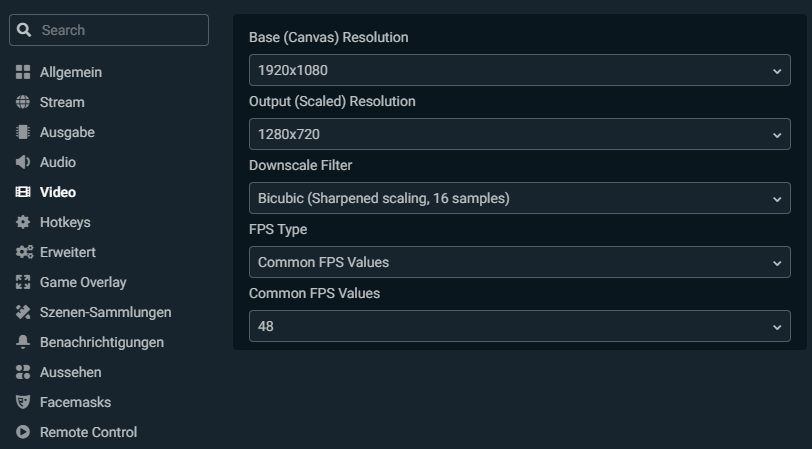Open the Downscale Filter dropdown

click(x=519, y=198)
